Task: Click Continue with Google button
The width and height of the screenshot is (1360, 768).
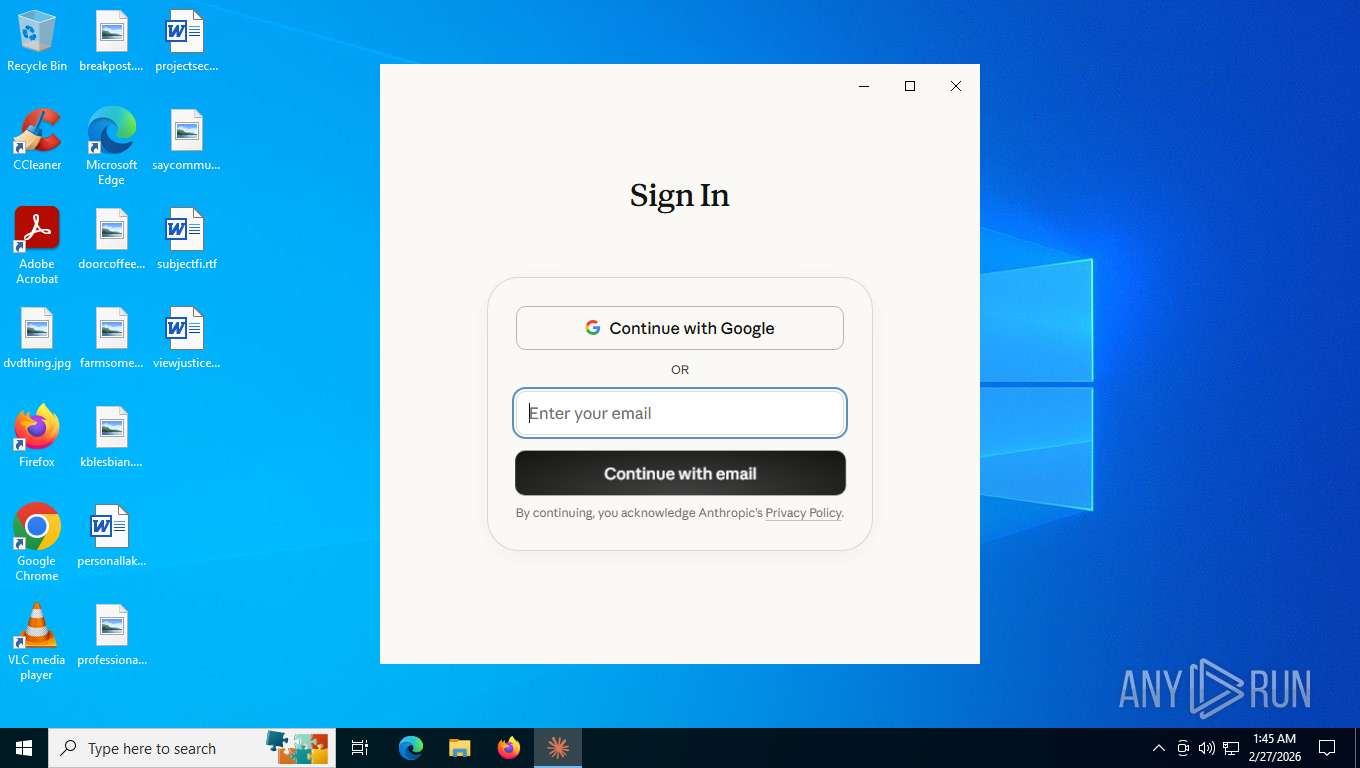Action: (x=680, y=328)
